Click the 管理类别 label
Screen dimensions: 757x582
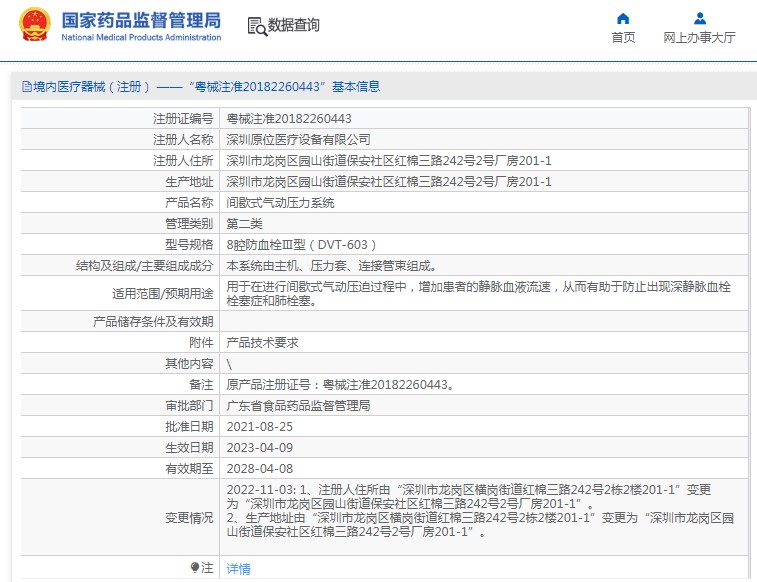tap(189, 224)
